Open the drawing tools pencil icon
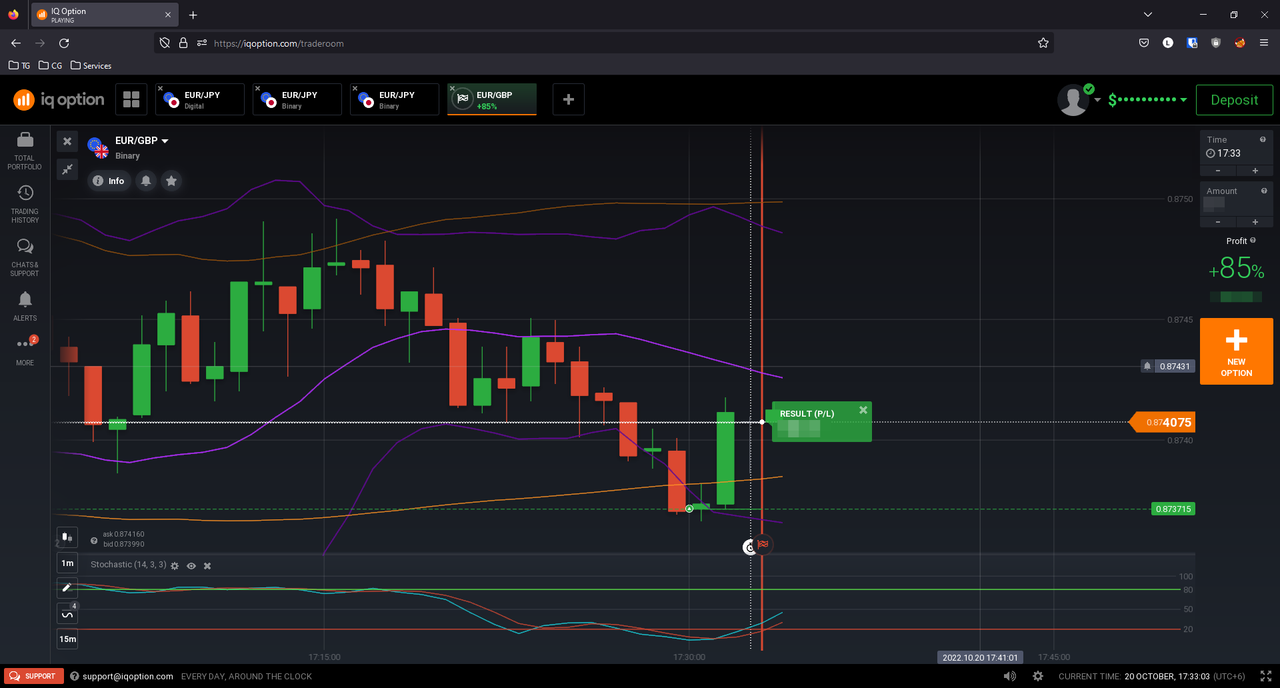1280x688 pixels. (67, 588)
